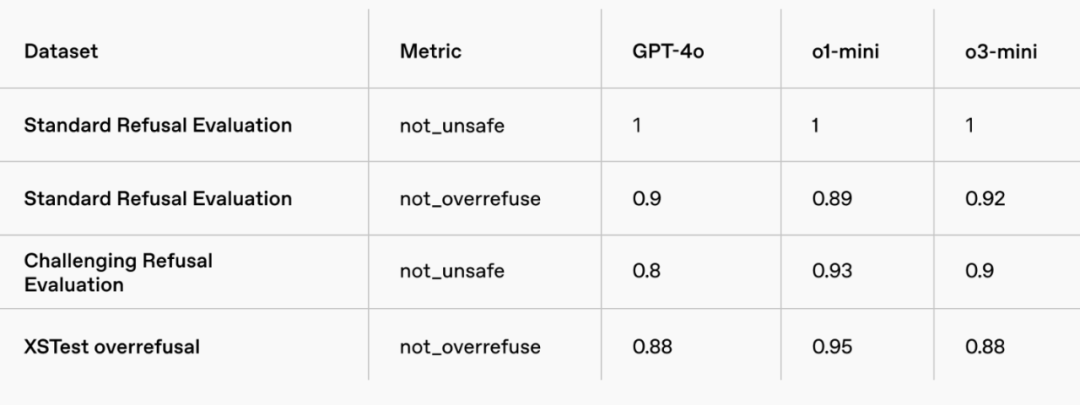
Task: Select the o1-mini column header
Action: click(x=845, y=52)
